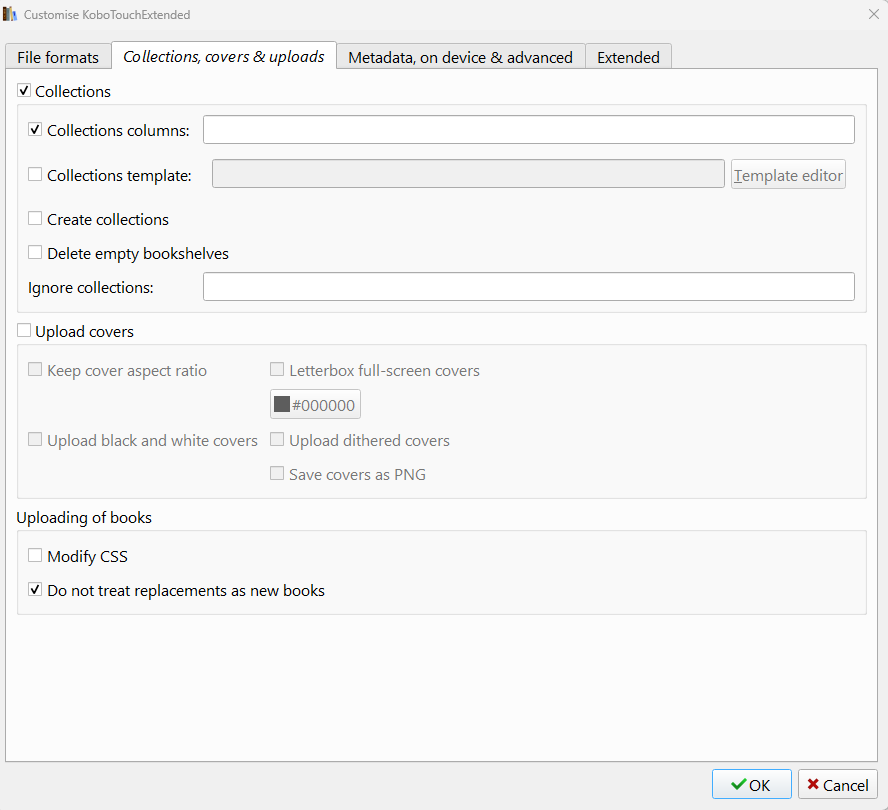Pick the #000000 letterbox colour button
Viewport: 888px width, 810px height.
click(x=315, y=404)
